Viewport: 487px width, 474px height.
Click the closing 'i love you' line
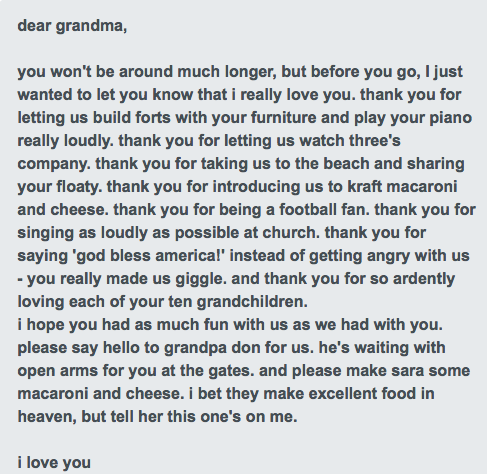coord(54,462)
